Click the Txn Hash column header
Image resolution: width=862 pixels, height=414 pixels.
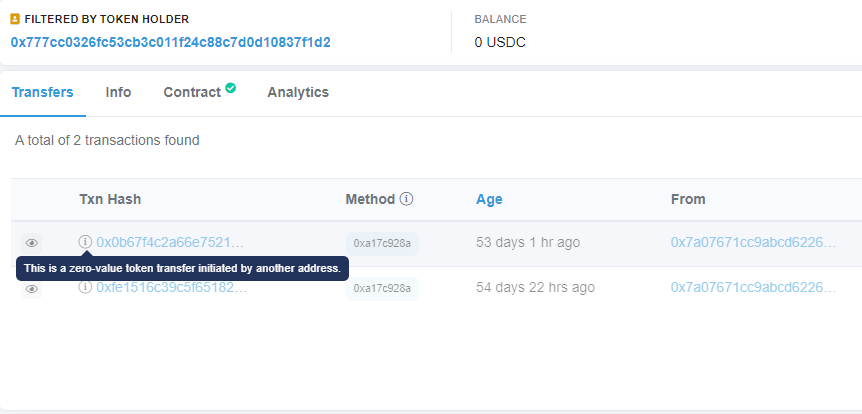pos(110,199)
